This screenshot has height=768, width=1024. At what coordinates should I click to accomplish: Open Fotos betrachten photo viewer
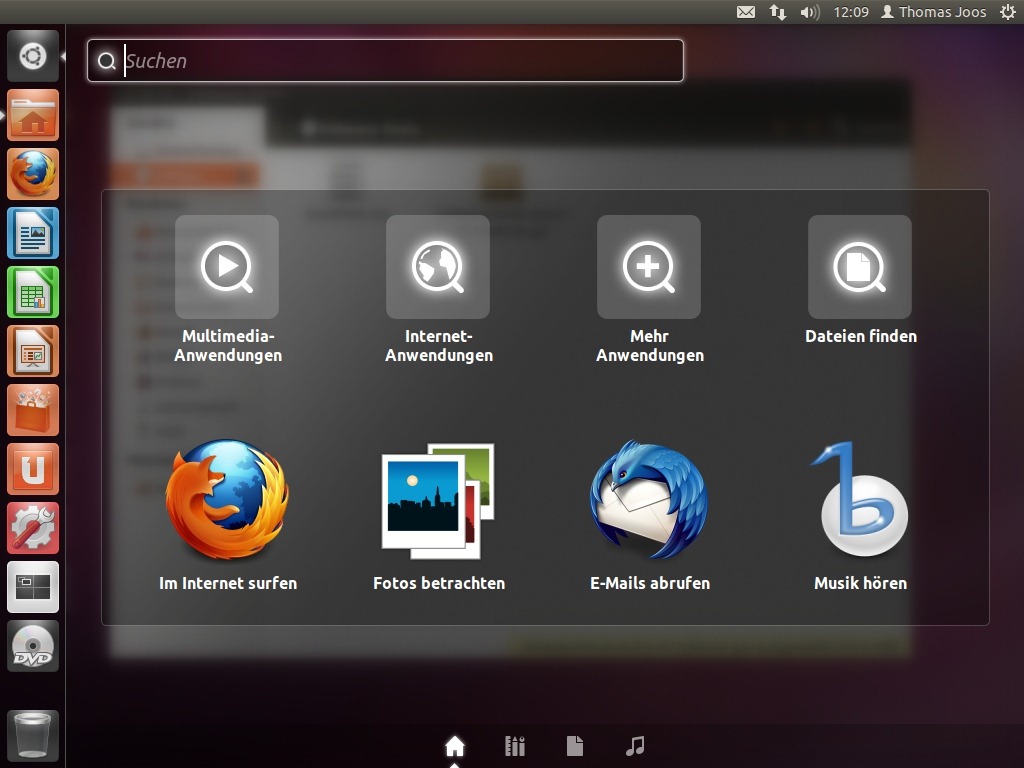[438, 500]
